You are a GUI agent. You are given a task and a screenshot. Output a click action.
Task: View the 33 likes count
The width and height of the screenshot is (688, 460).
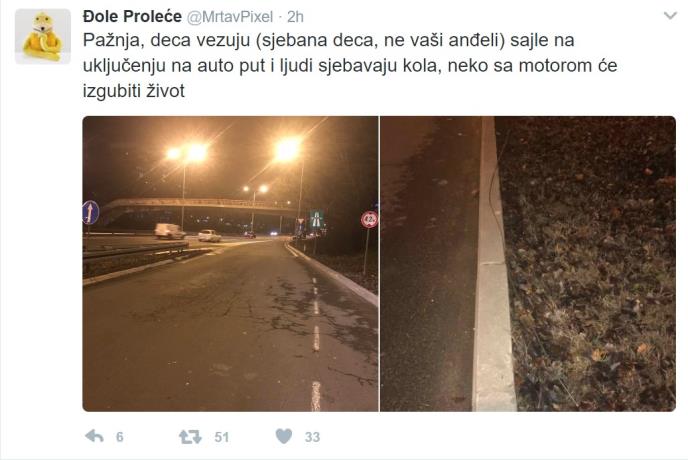pos(312,437)
